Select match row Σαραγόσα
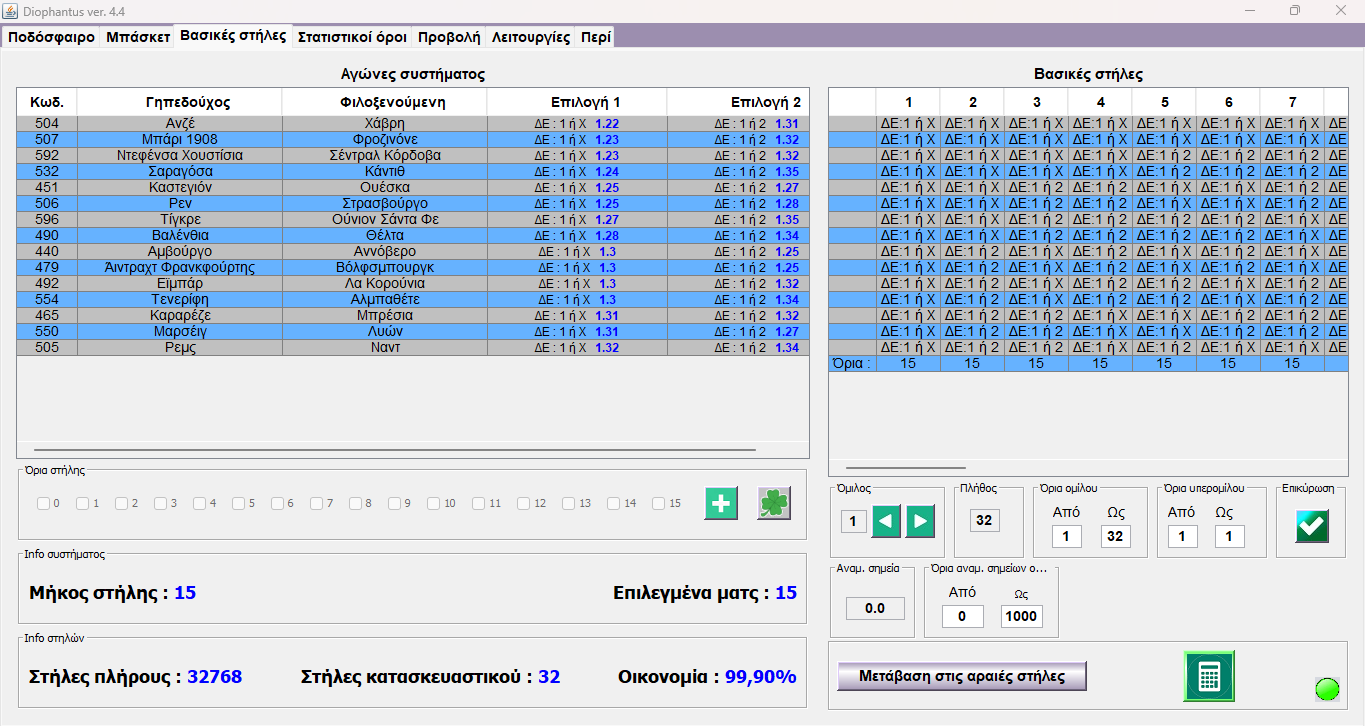This screenshot has height=726, width=1365. tap(413, 171)
